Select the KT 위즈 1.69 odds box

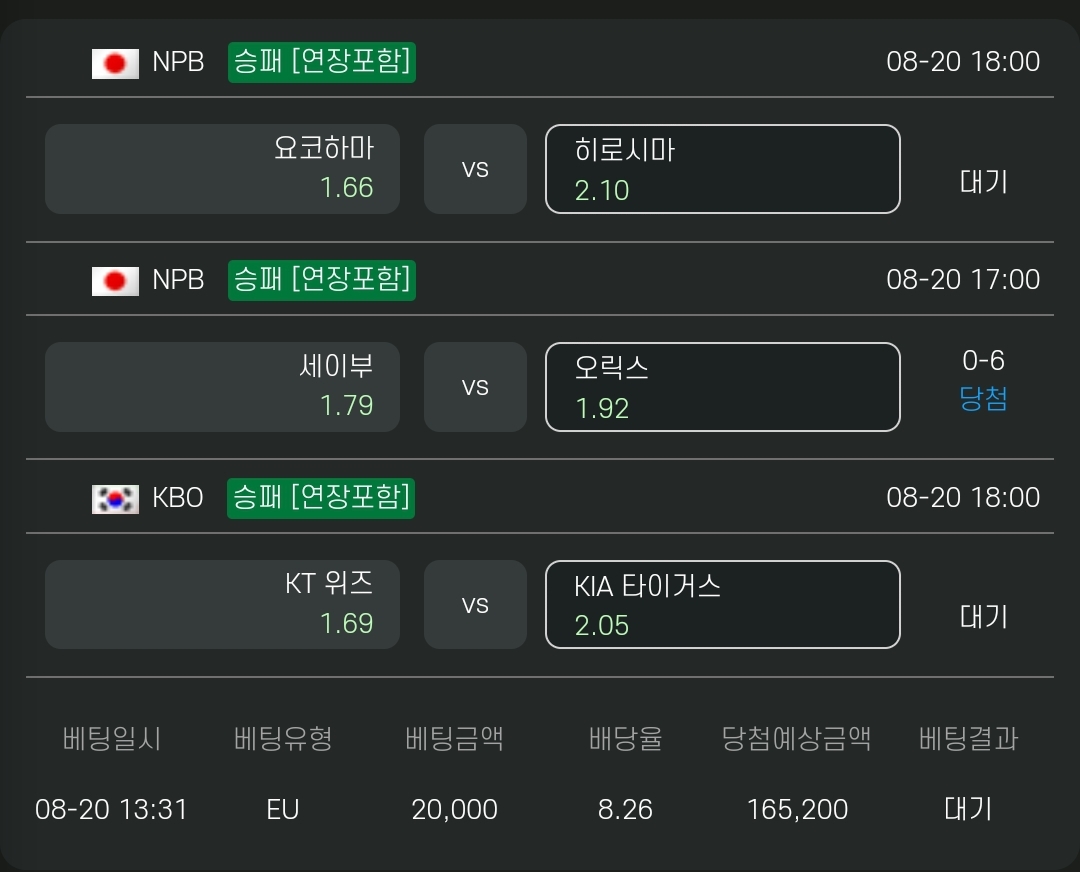coord(222,604)
